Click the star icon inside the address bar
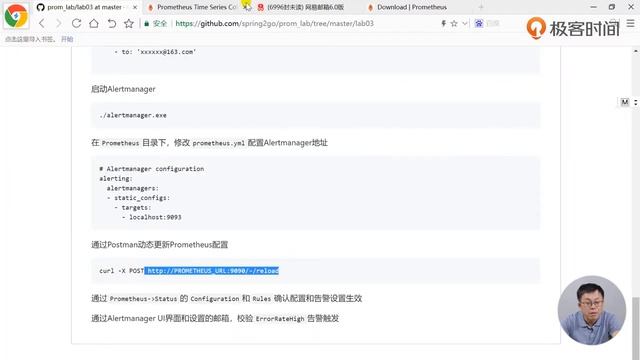 click(x=454, y=24)
